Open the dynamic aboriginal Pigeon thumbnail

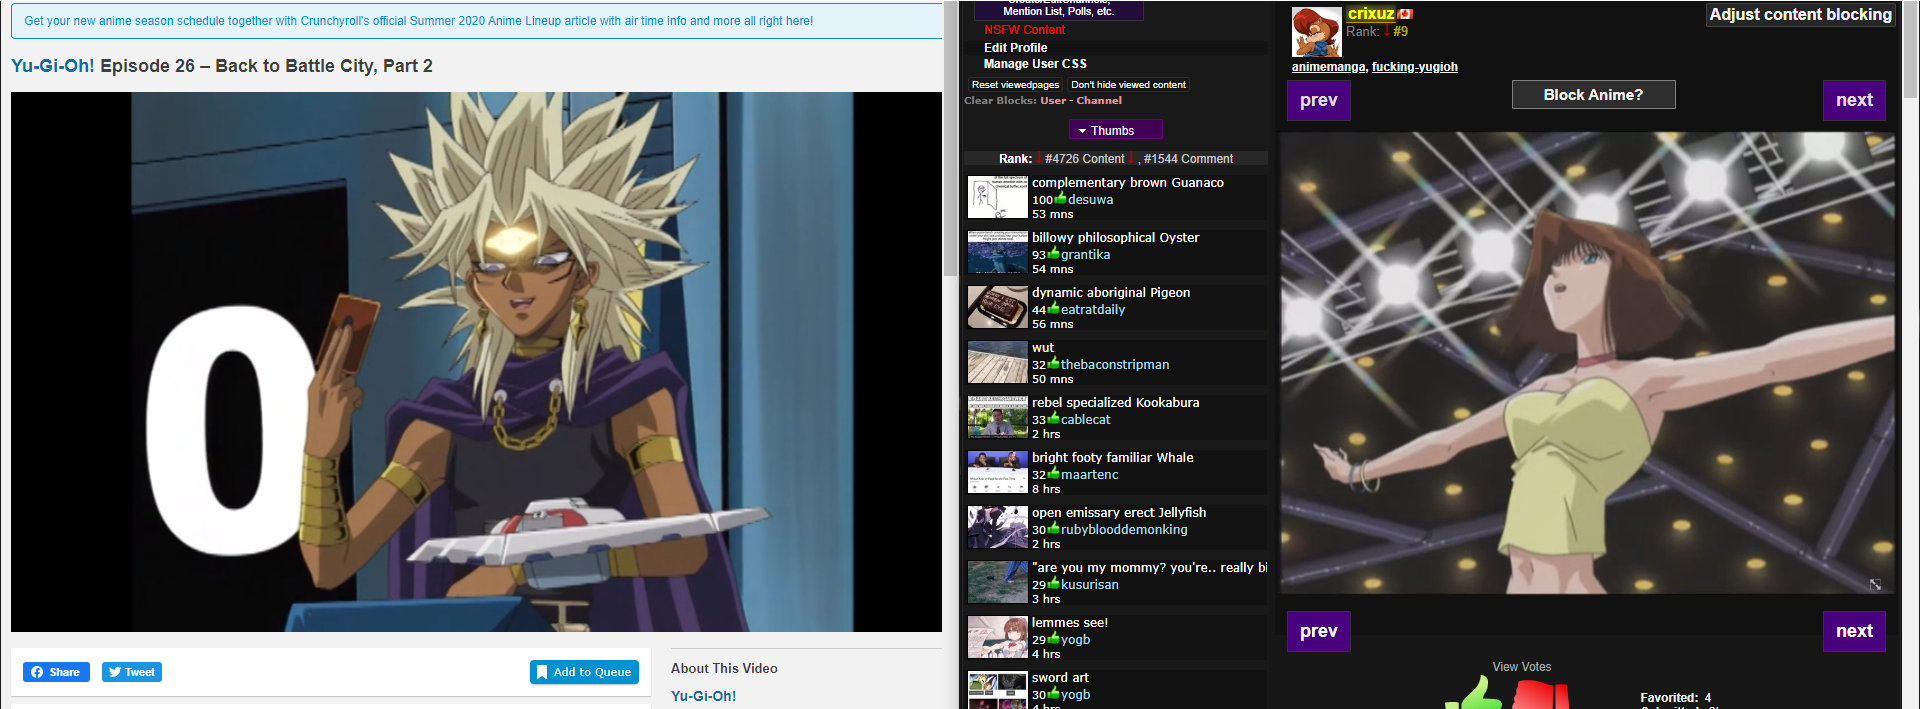pos(997,307)
